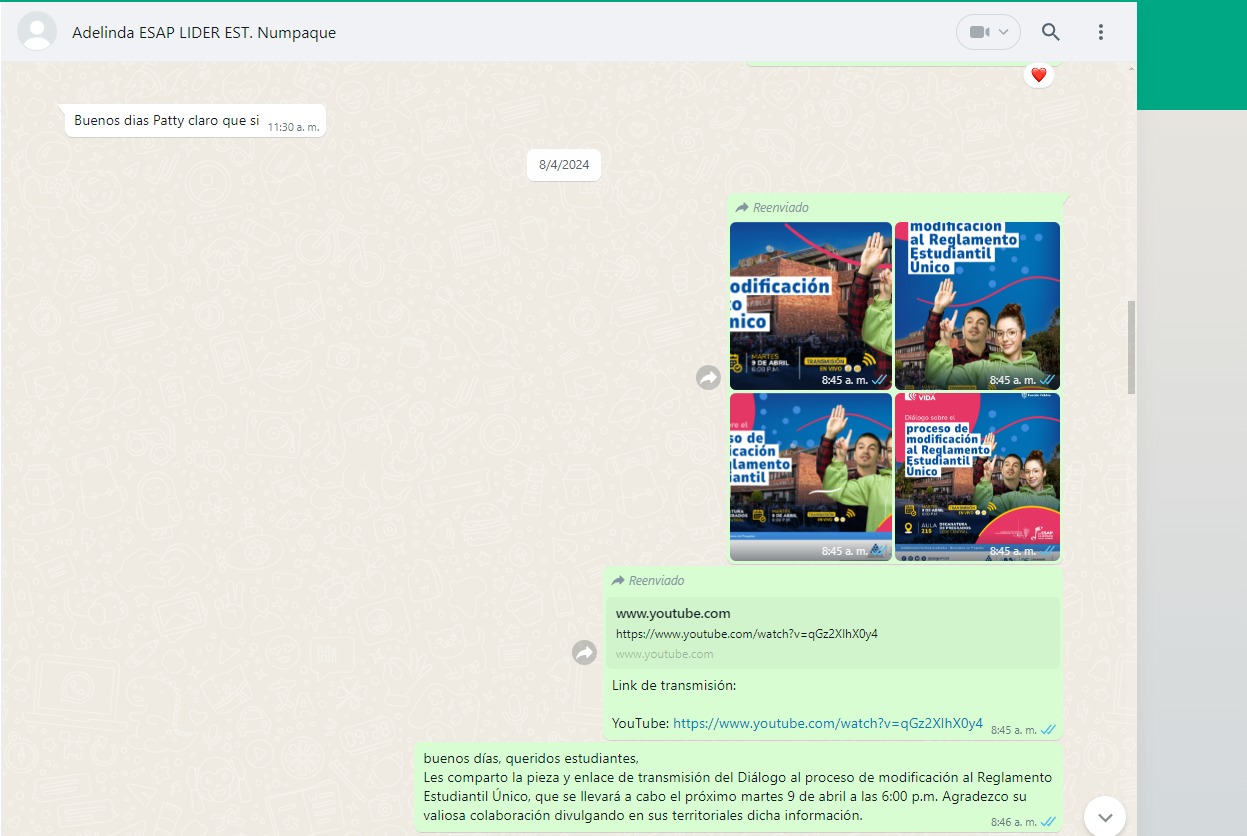The image size is (1247, 836).
Task: Click contact name Adelinda ESAP LIDER EST. Numpaque
Action: (x=204, y=33)
